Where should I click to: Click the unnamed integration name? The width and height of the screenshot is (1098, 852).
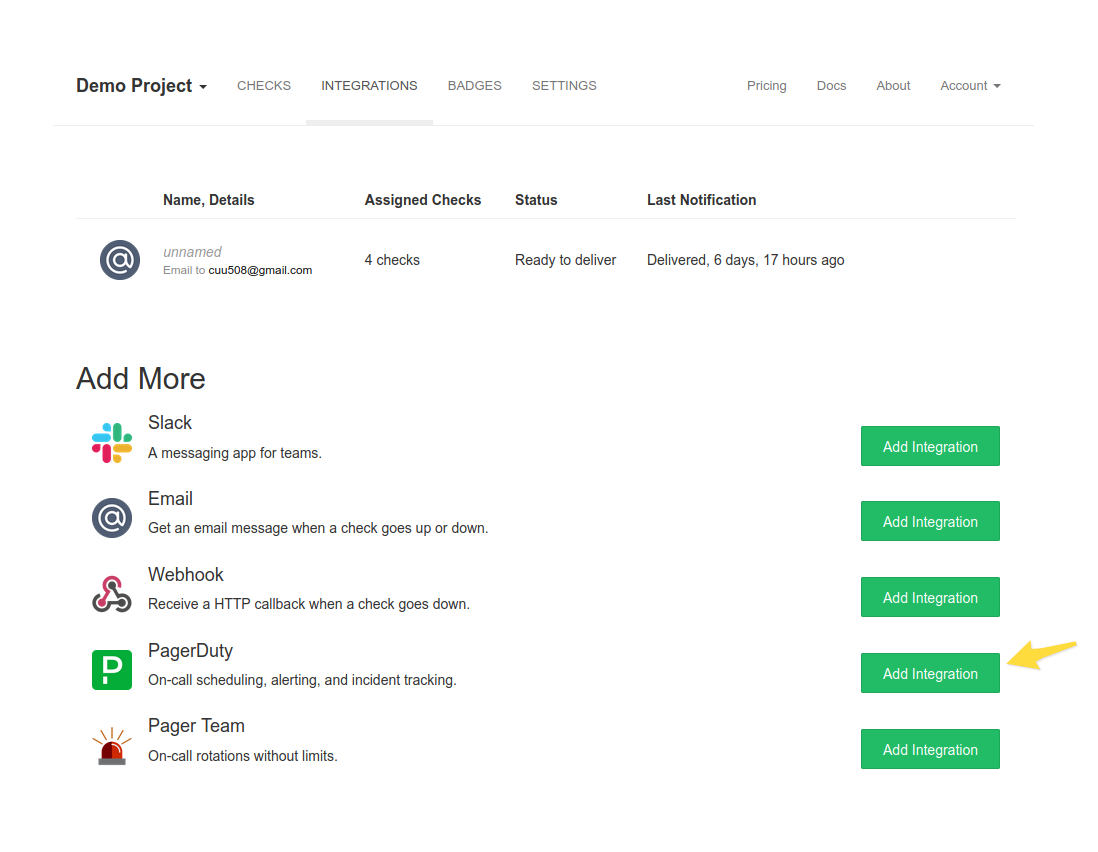pos(192,251)
